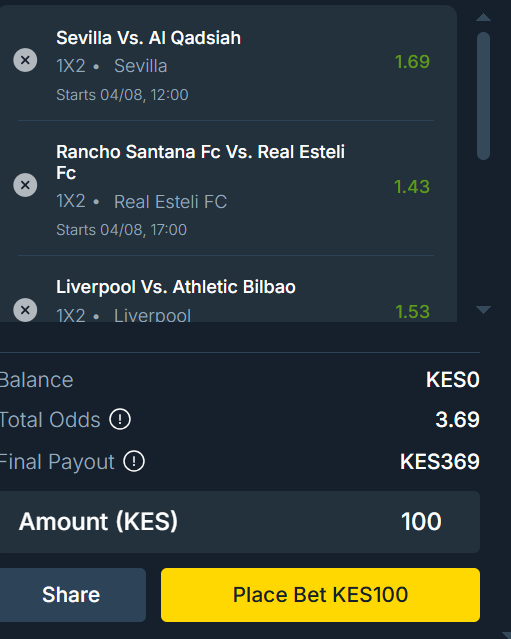Remove Rancho Santana vs Real Esteli selection
The height and width of the screenshot is (639, 511).
tap(25, 185)
